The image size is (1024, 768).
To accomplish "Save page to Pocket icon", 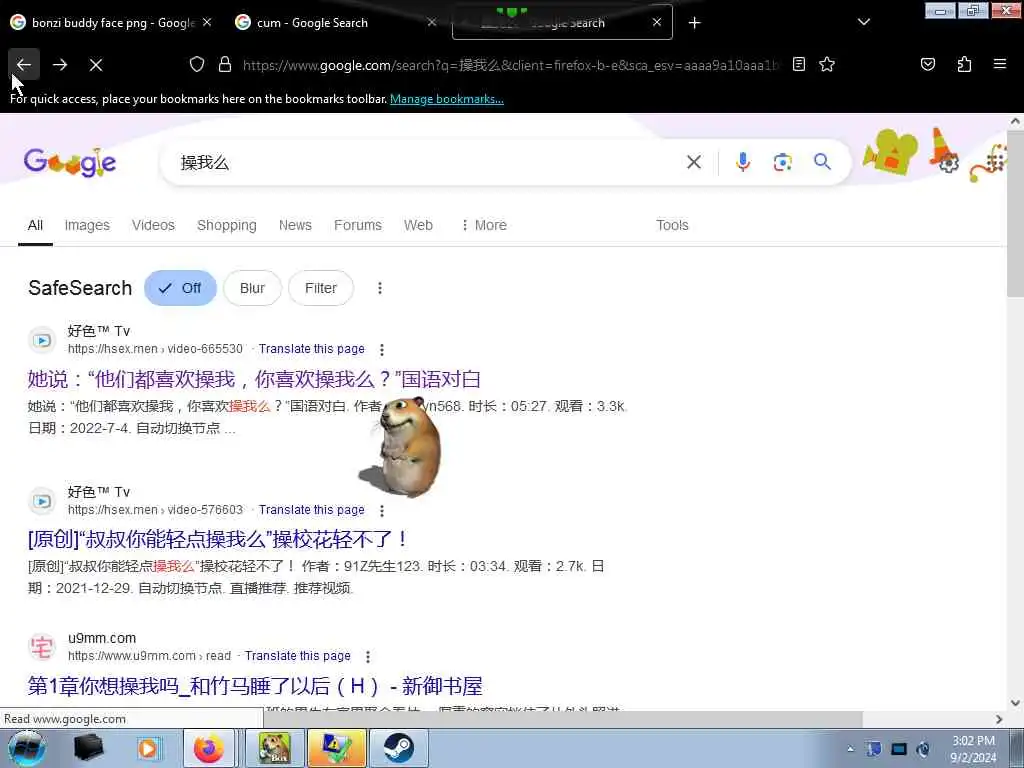I will 927,64.
